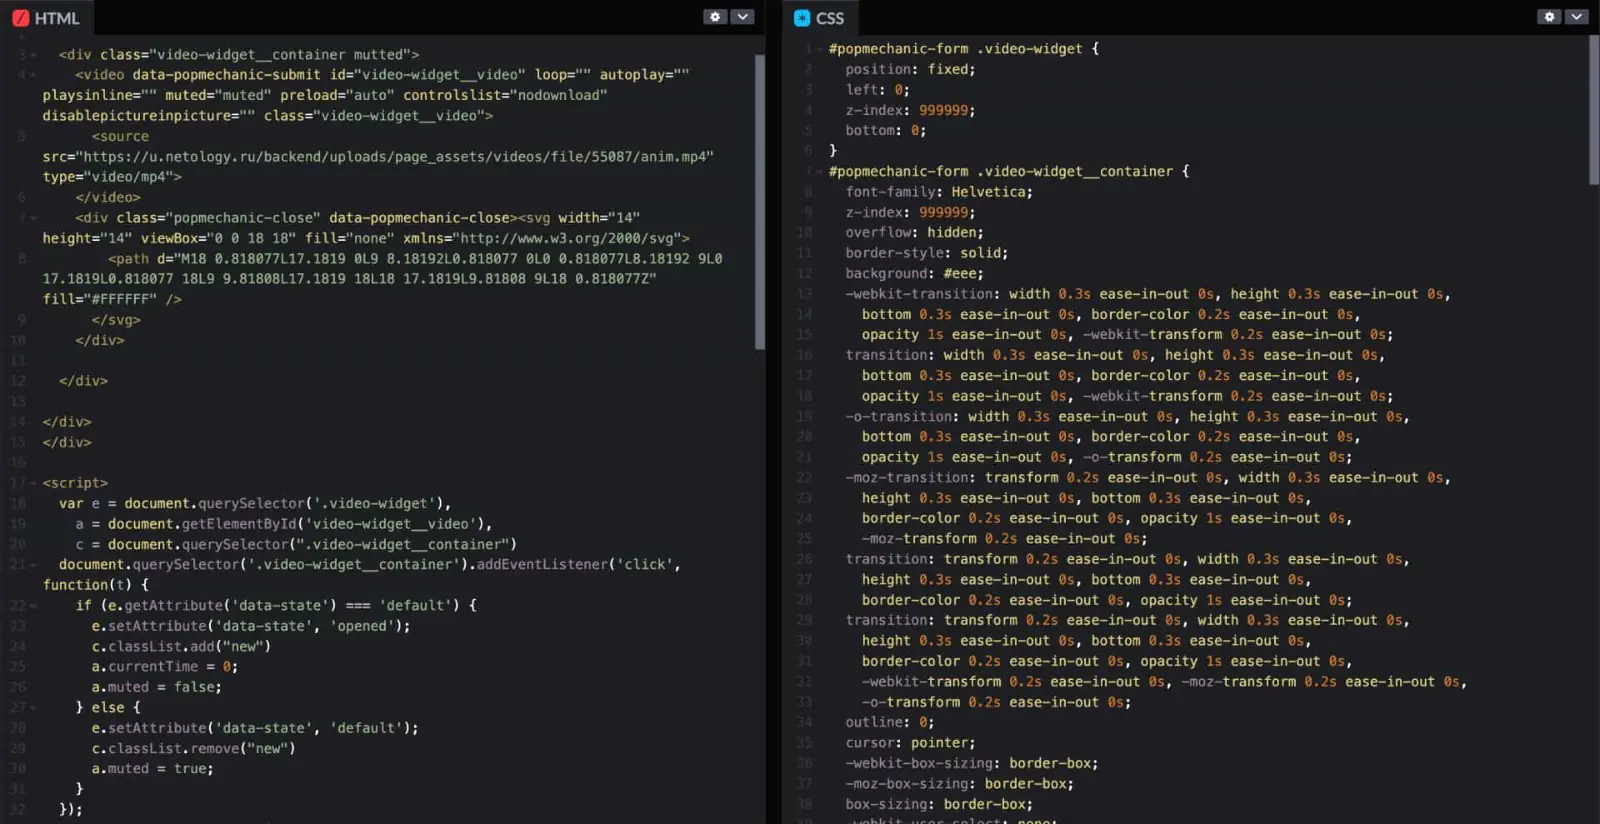Collapse CSS rule .video-widget at line 1
This screenshot has height=824, width=1600.
point(819,49)
